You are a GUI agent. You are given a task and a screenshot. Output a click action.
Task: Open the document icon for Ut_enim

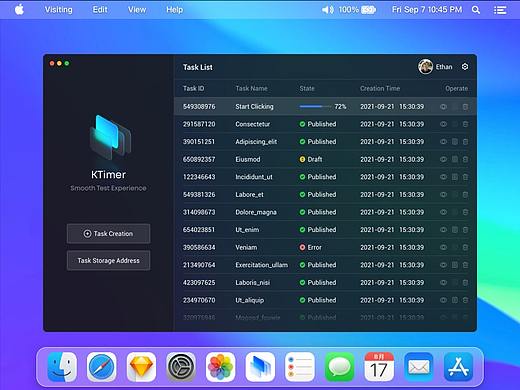(455, 230)
